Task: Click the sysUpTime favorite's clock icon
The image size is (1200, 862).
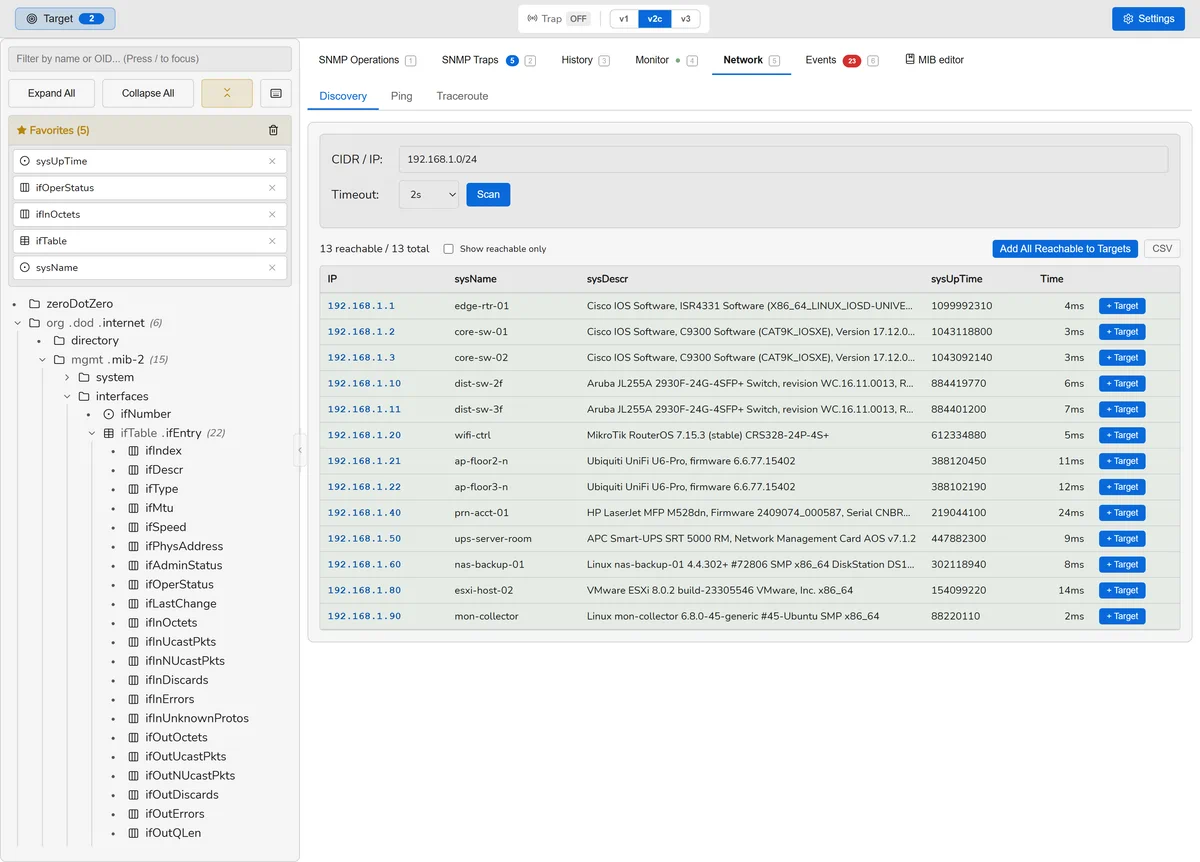Action: coord(25,161)
